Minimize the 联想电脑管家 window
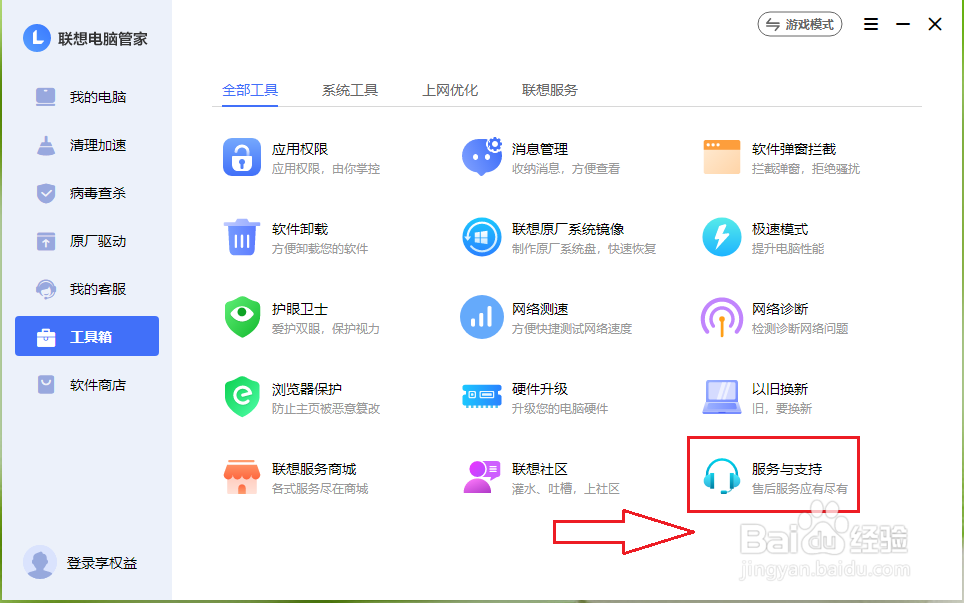964x603 pixels. click(x=903, y=24)
